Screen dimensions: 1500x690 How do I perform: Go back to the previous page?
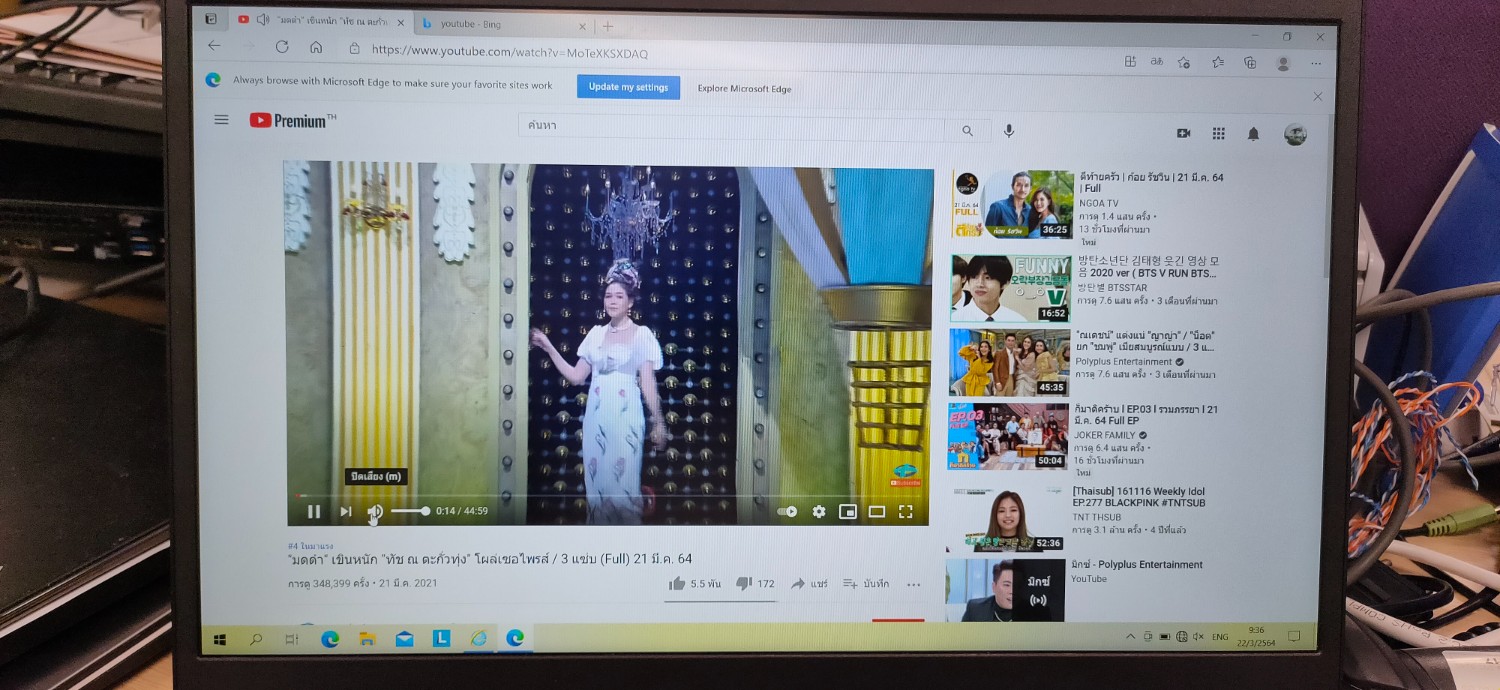point(214,46)
